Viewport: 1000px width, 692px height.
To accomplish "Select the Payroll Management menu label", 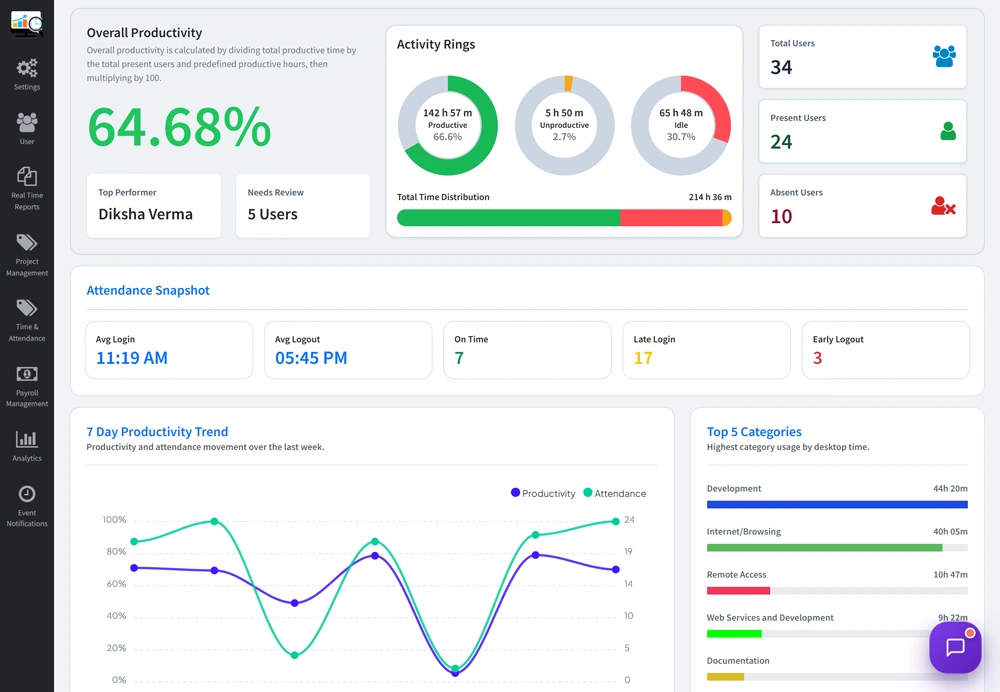I will pyautogui.click(x=27, y=398).
